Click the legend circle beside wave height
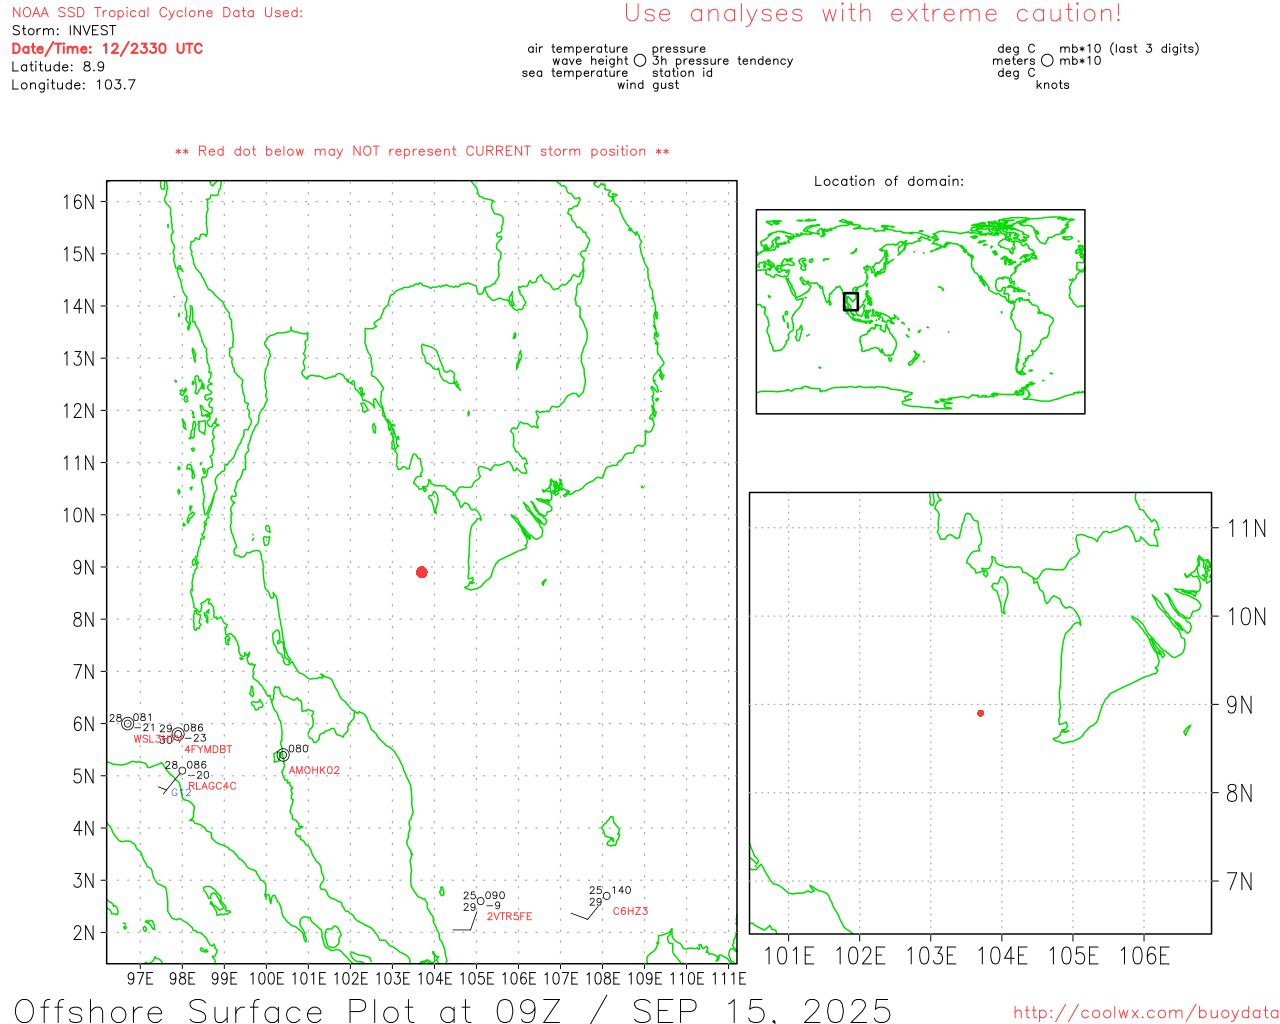This screenshot has width=1280, height=1024. click(640, 60)
